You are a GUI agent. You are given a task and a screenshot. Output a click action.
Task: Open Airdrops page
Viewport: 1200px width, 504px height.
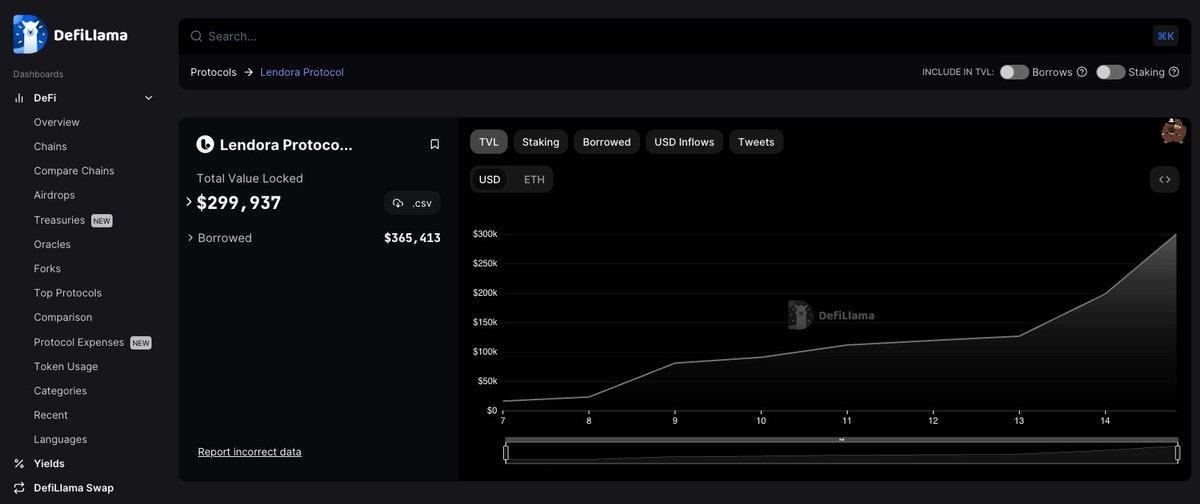tap(54, 195)
